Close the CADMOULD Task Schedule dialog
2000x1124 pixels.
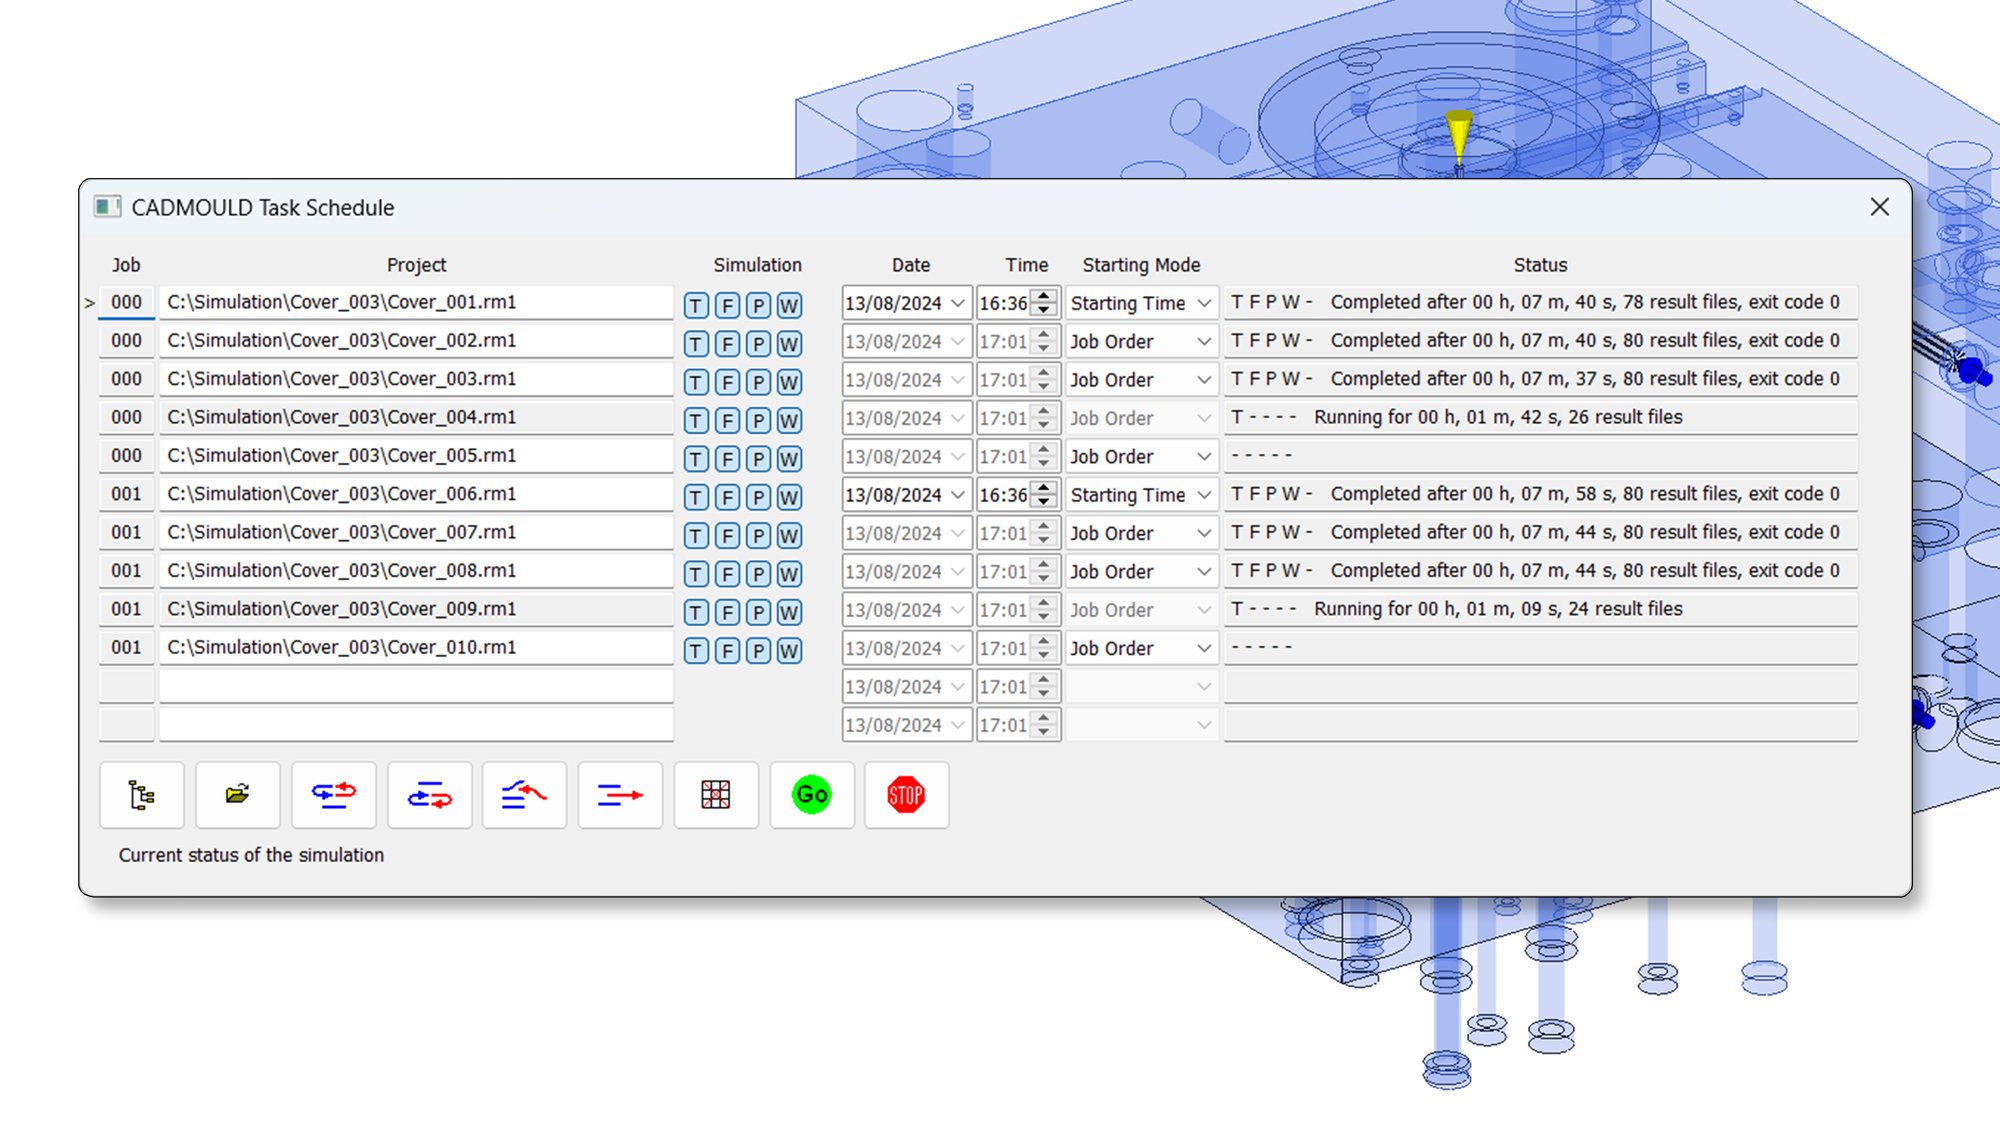pyautogui.click(x=1879, y=207)
